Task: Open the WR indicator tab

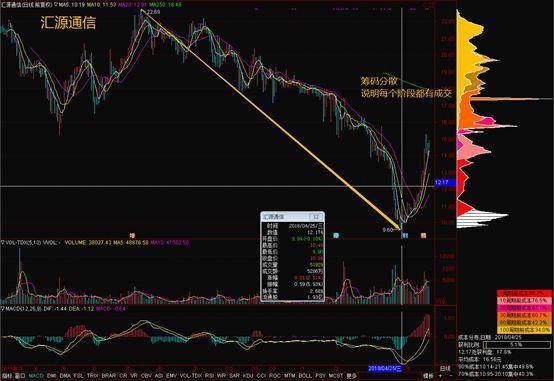Action: pyautogui.click(x=222, y=376)
